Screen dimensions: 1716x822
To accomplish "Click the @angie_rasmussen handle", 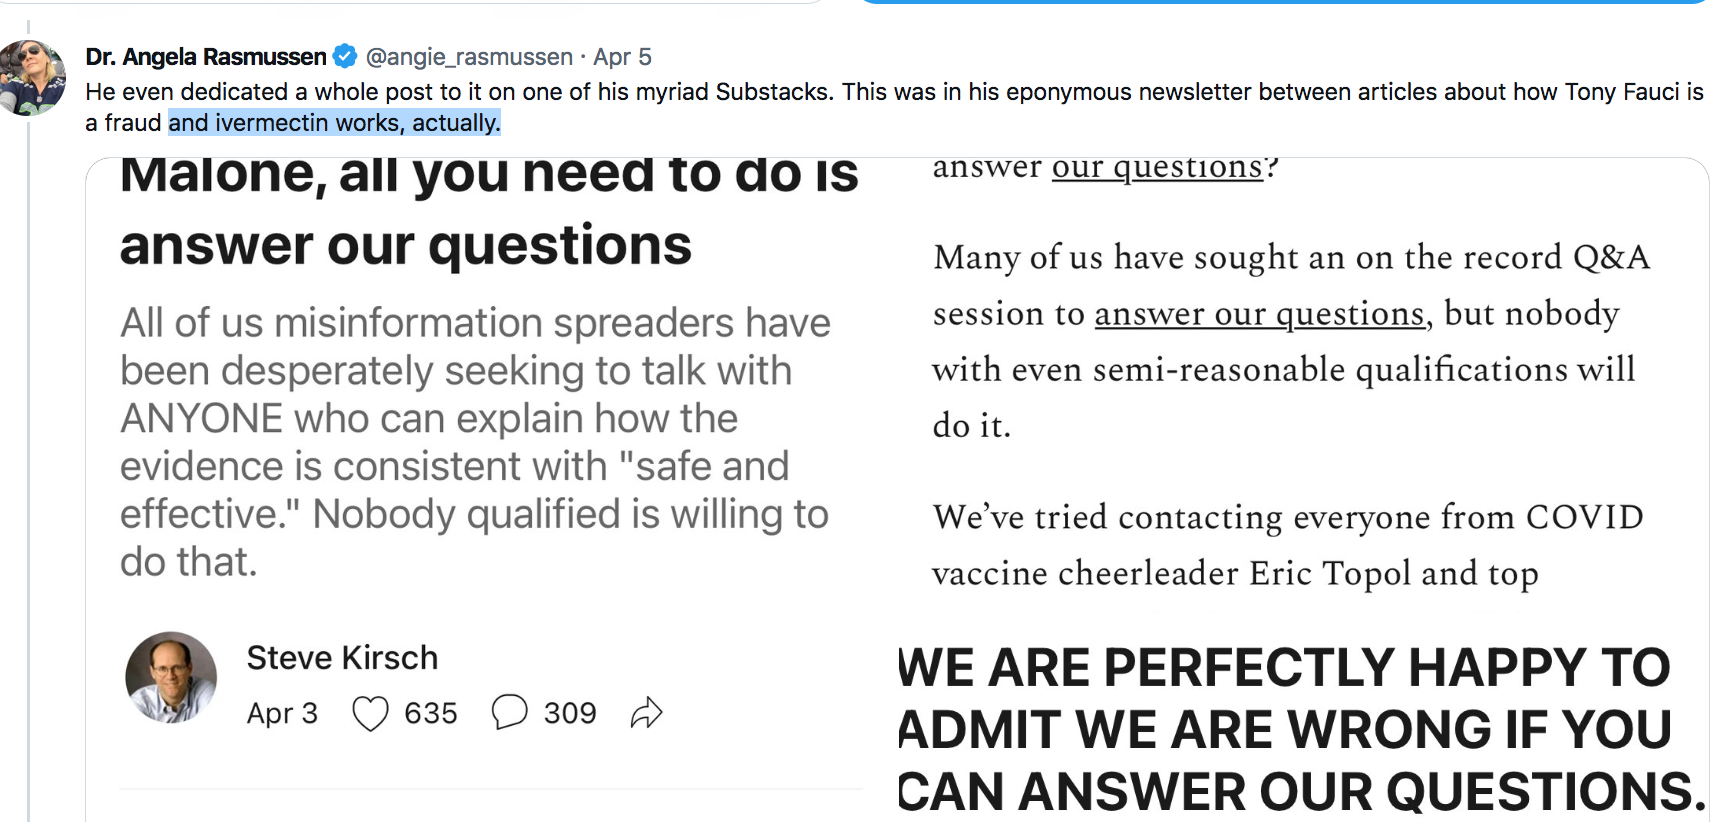I will (x=469, y=57).
